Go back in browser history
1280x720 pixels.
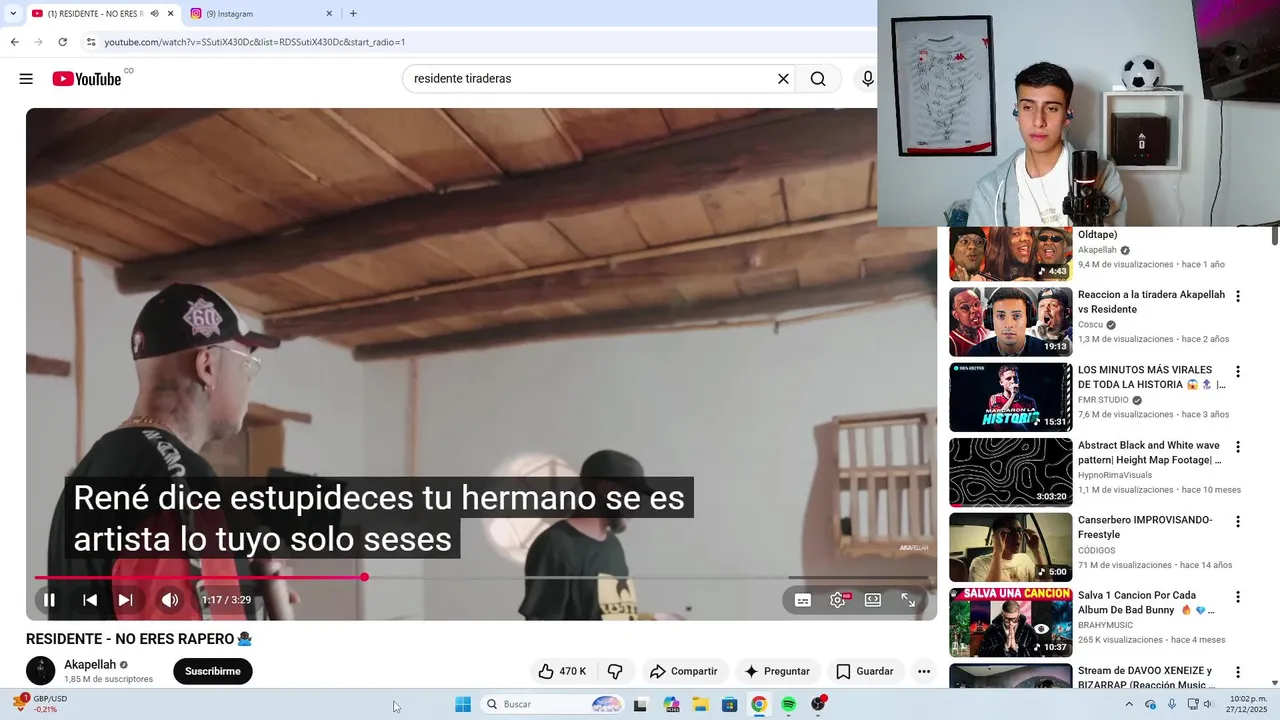click(x=14, y=42)
